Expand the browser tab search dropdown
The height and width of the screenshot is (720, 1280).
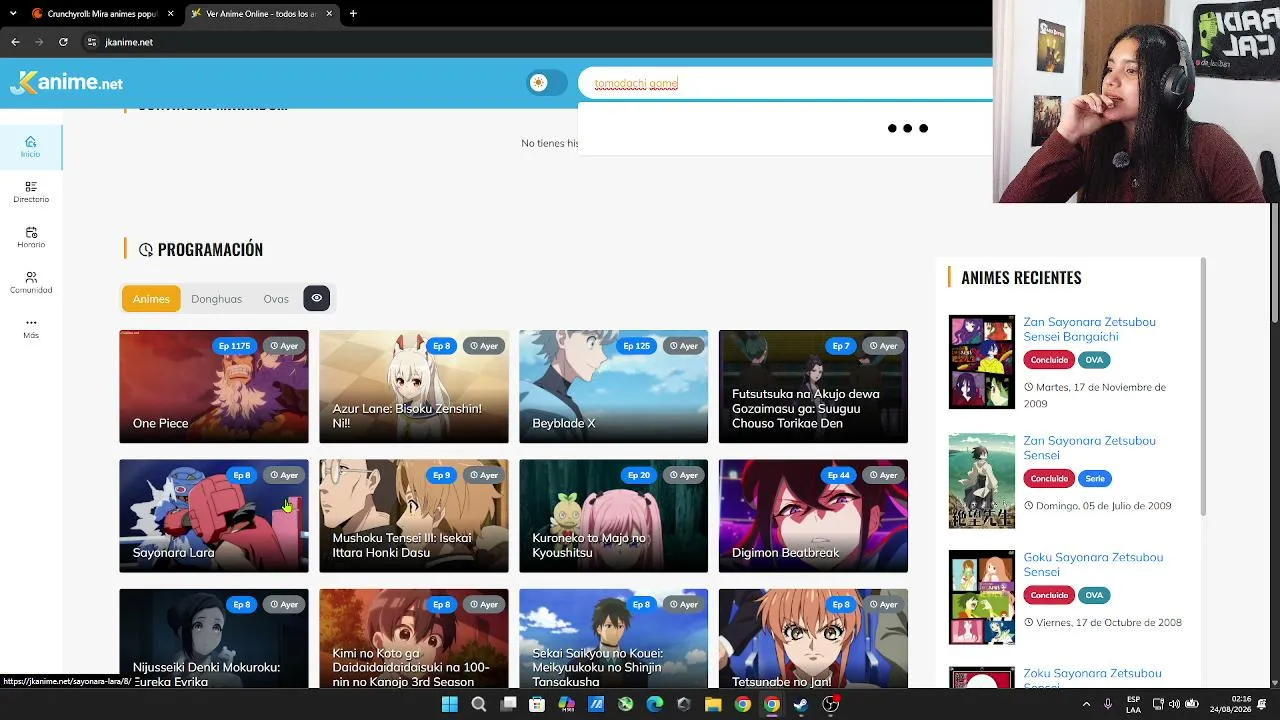tap(12, 14)
